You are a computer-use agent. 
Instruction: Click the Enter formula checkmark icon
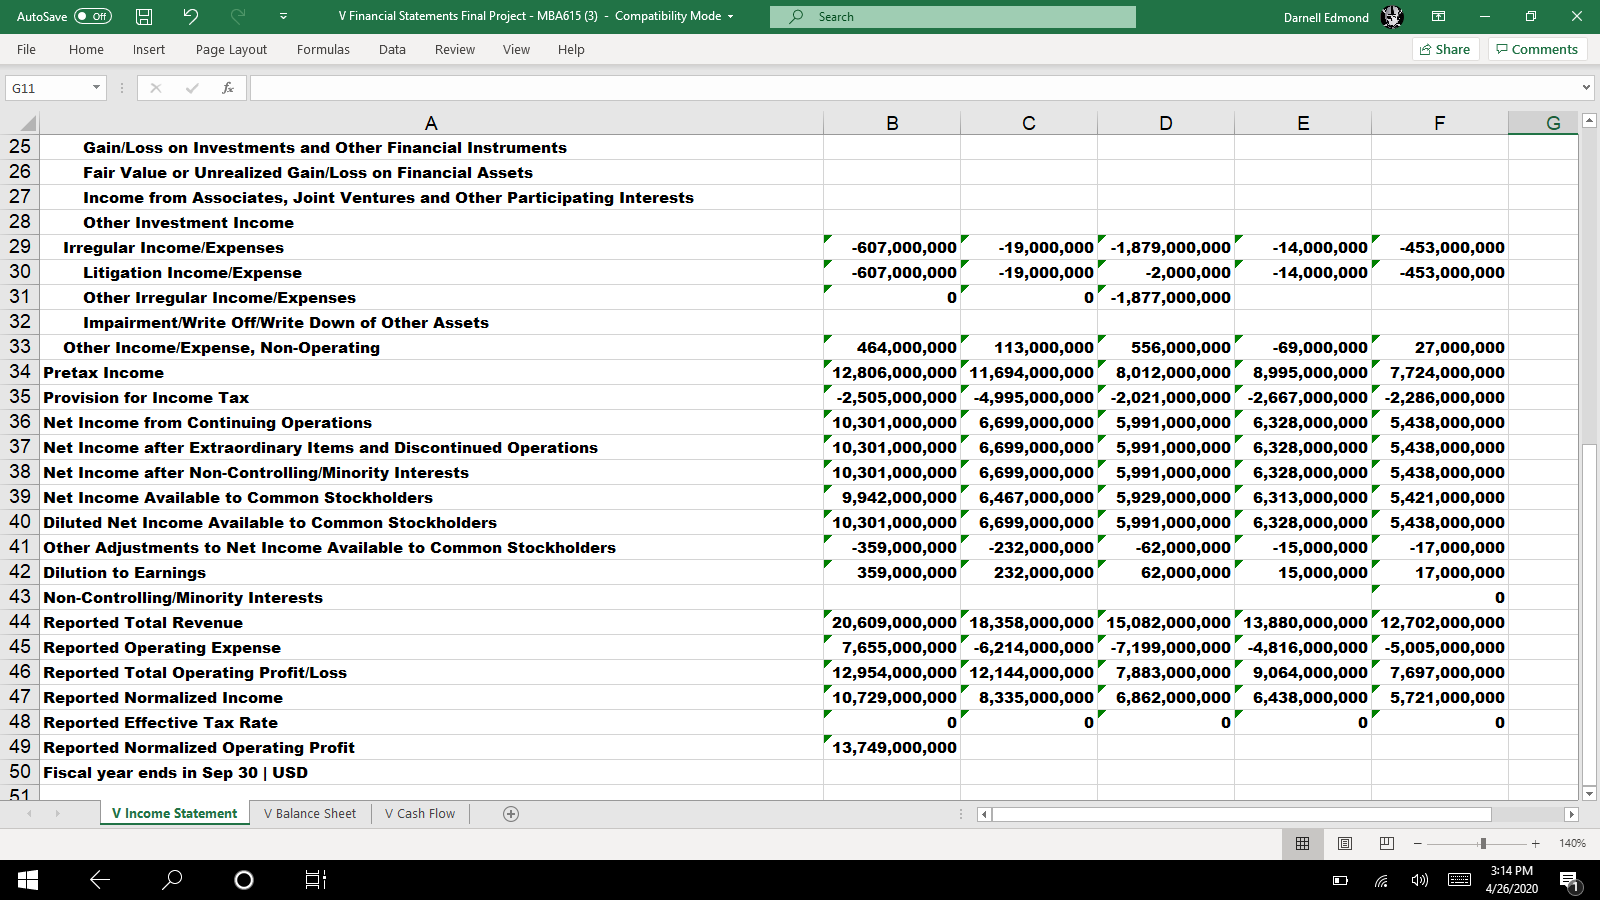click(x=192, y=88)
